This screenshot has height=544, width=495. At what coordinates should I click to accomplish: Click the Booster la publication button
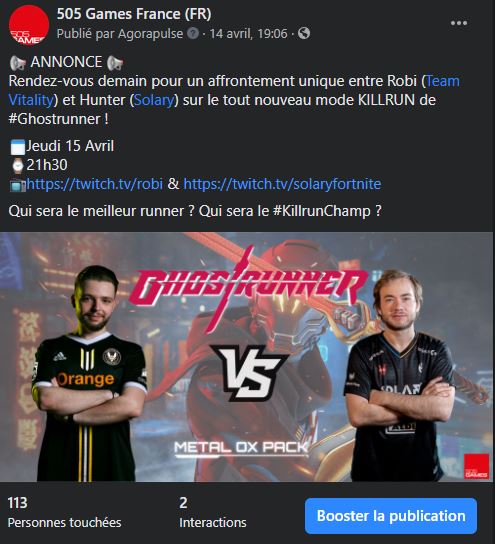tap(391, 516)
